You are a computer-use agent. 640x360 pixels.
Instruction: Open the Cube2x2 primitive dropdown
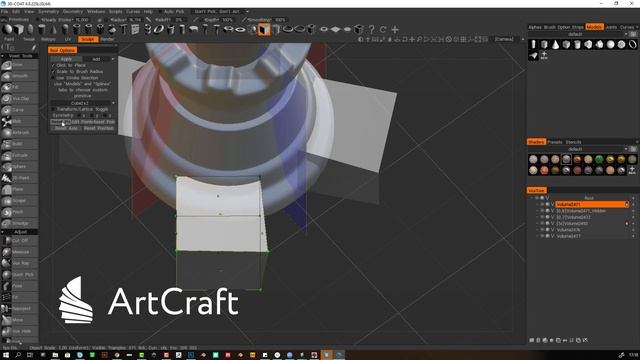[83, 103]
